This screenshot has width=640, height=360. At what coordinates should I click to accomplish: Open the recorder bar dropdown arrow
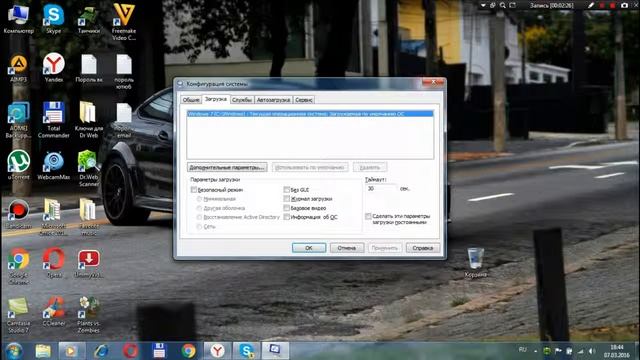(483, 5)
